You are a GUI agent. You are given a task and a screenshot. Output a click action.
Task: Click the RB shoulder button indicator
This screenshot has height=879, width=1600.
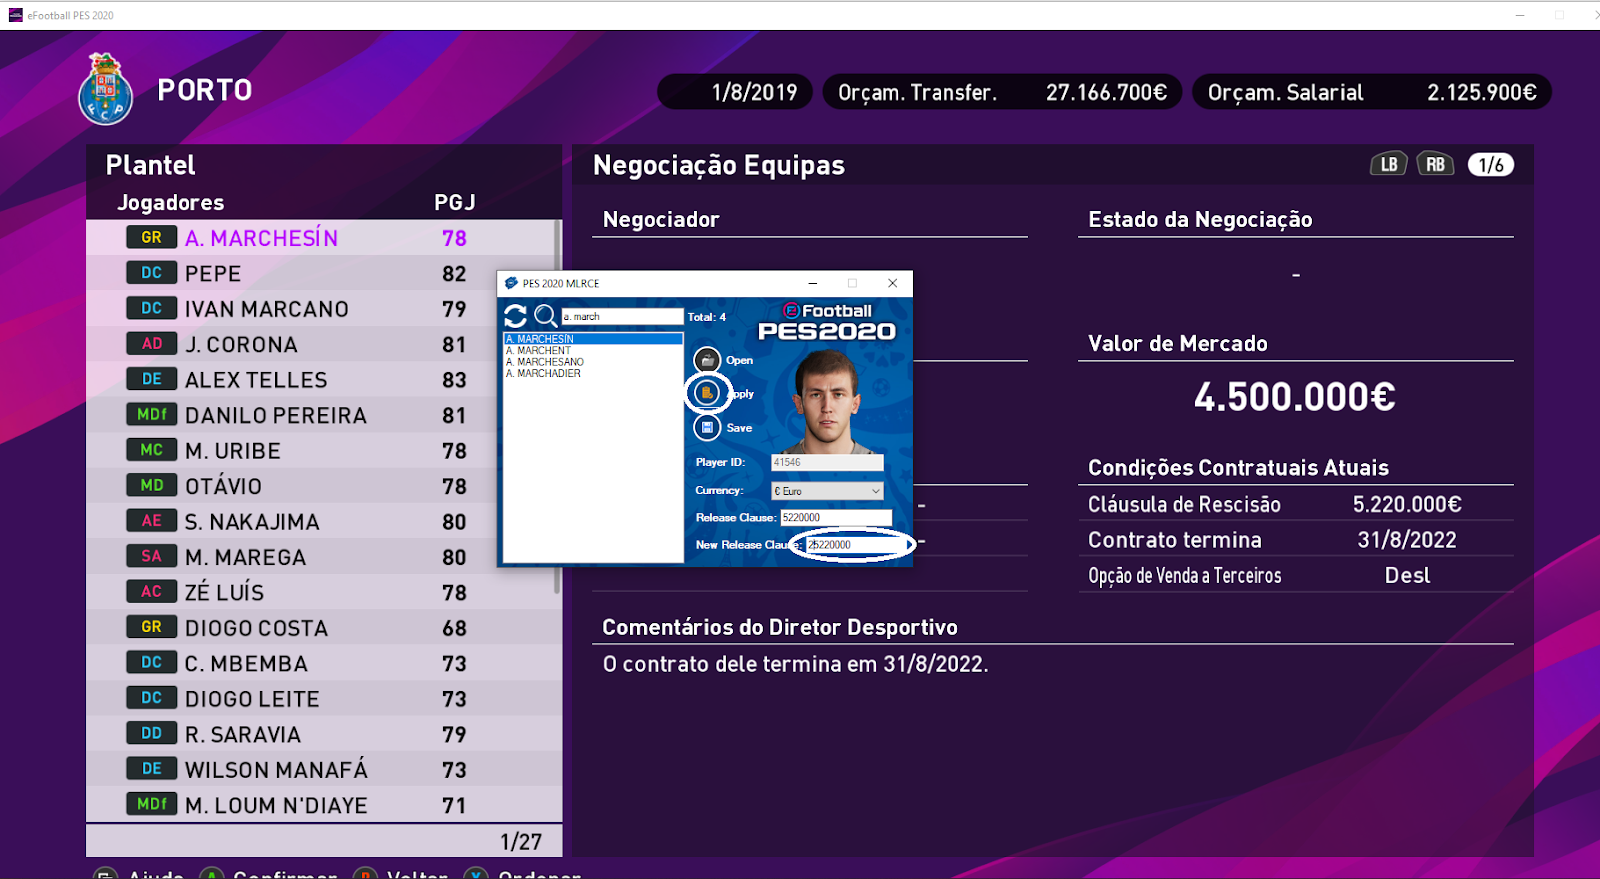[1435, 164]
